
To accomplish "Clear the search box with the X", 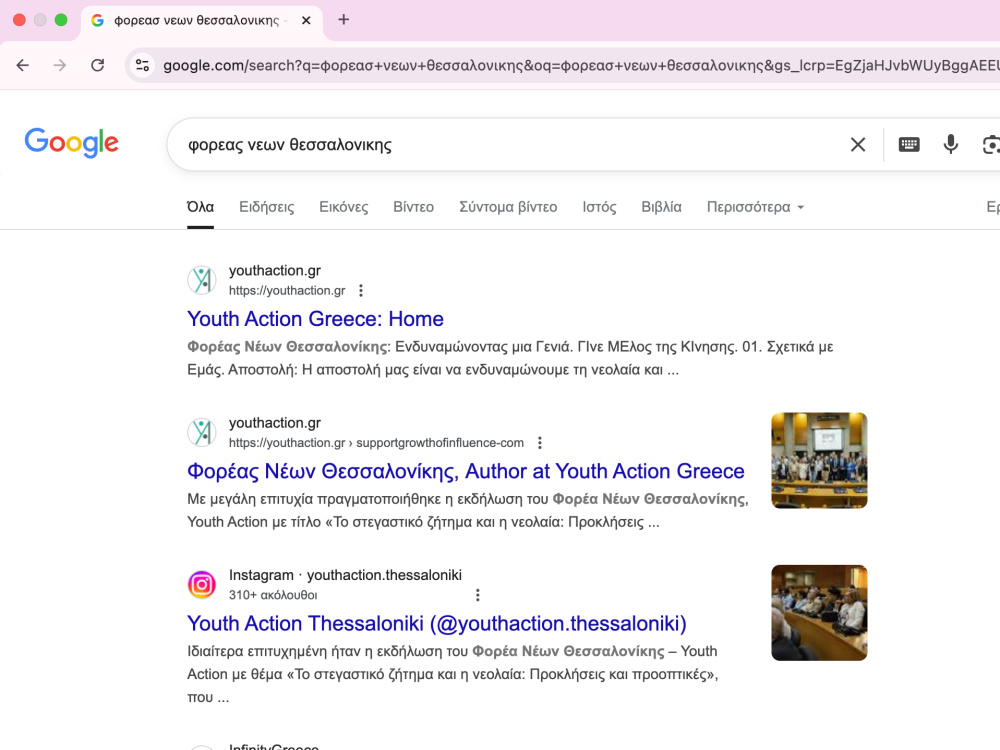I will coord(858,145).
